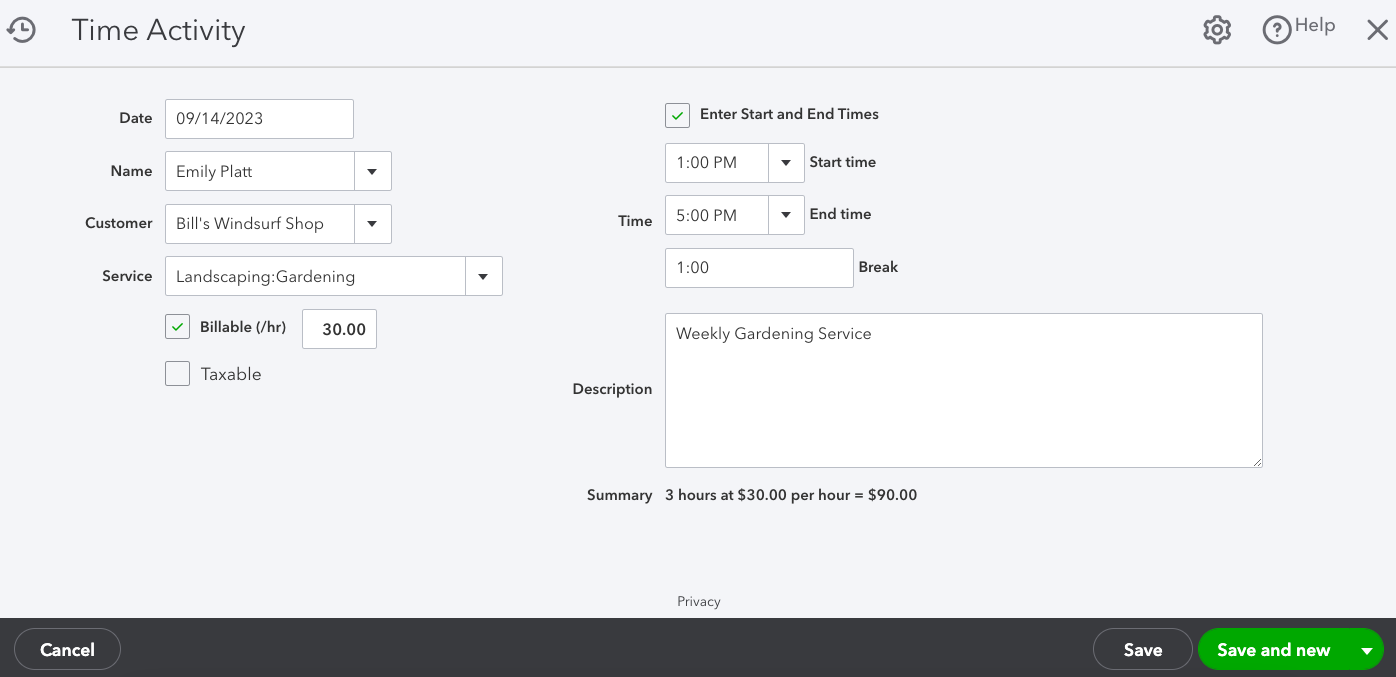
Task: Open recent transactions history icon
Action: click(x=21, y=30)
